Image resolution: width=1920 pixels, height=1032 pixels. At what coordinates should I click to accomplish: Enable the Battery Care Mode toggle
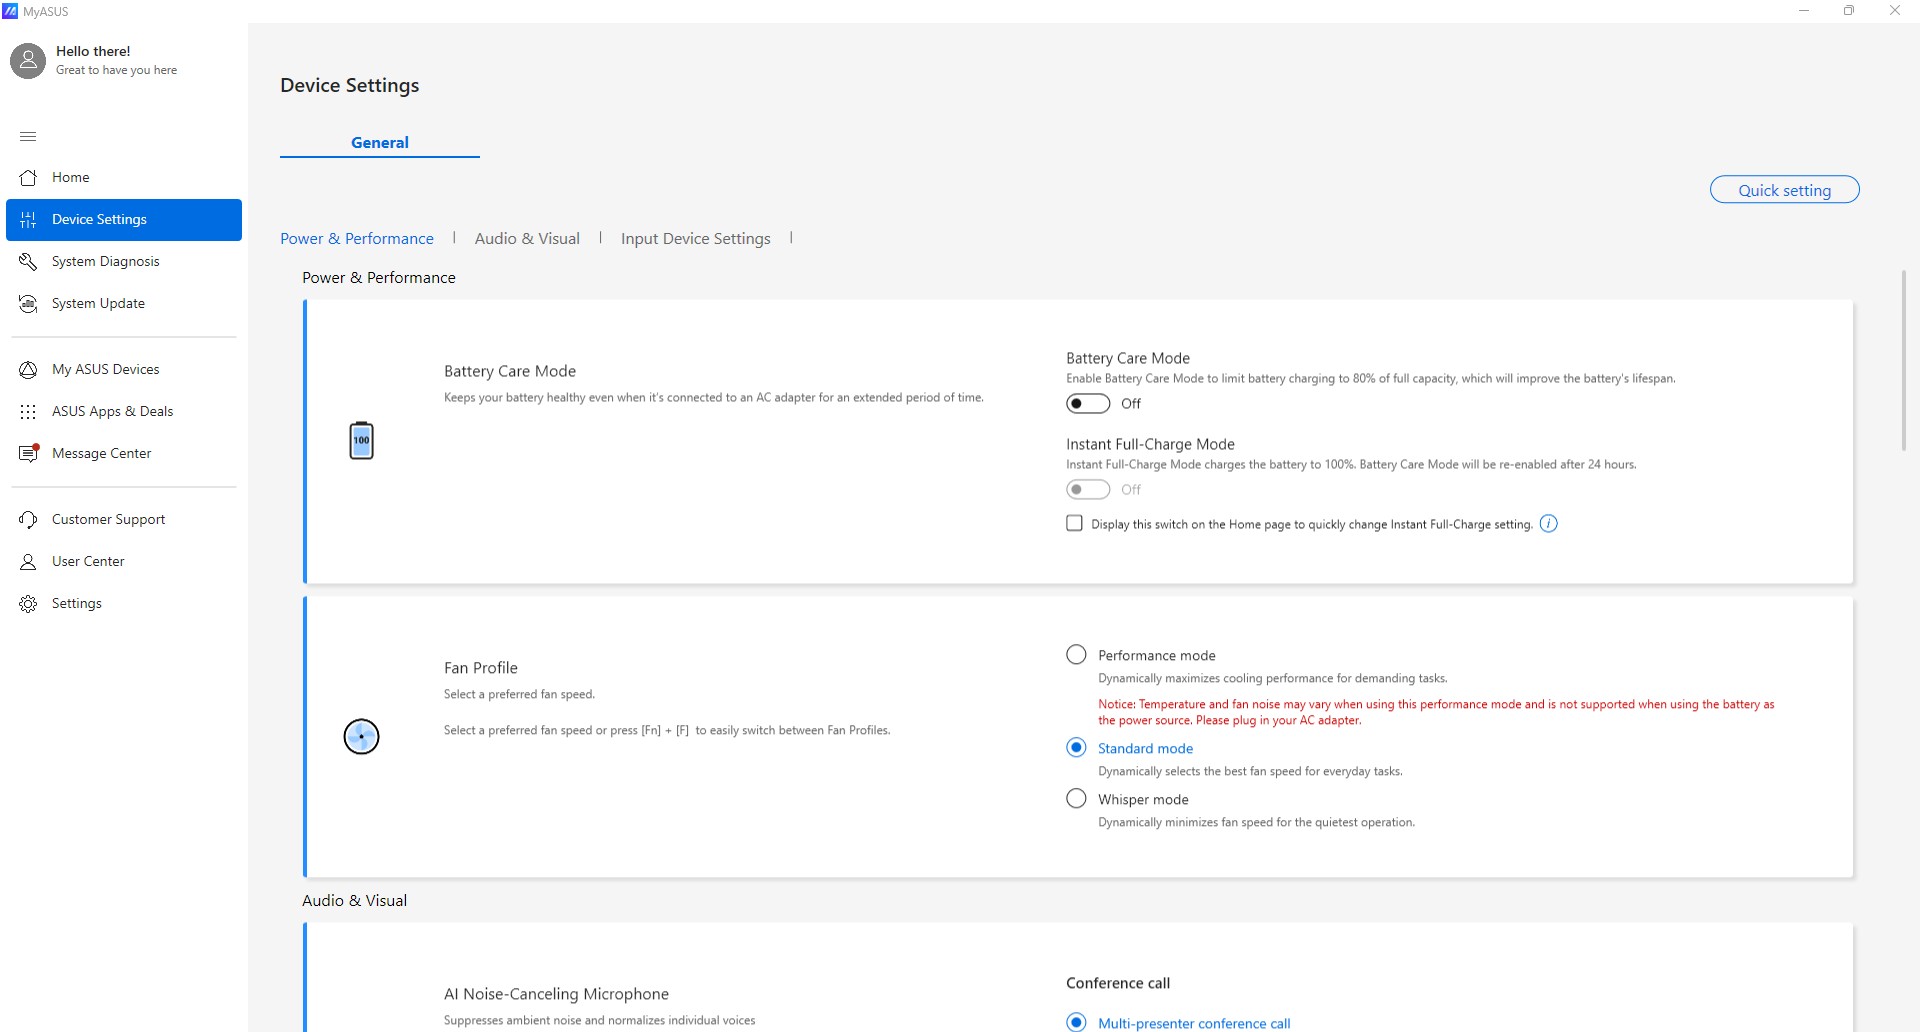tap(1088, 404)
